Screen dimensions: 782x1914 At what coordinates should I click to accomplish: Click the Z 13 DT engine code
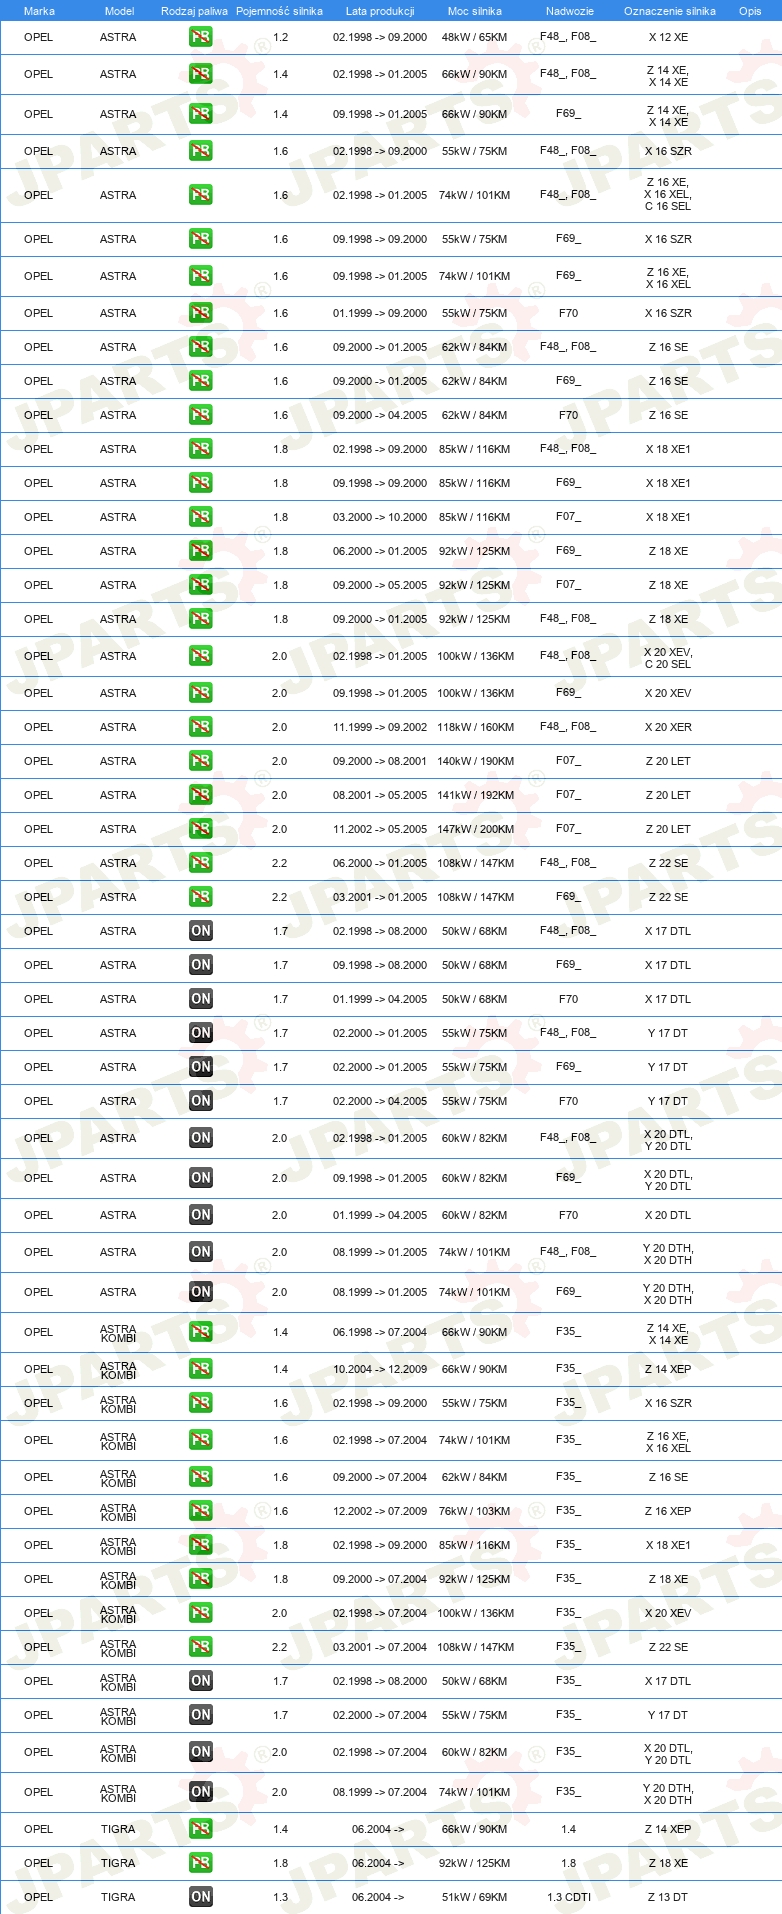tap(668, 1897)
